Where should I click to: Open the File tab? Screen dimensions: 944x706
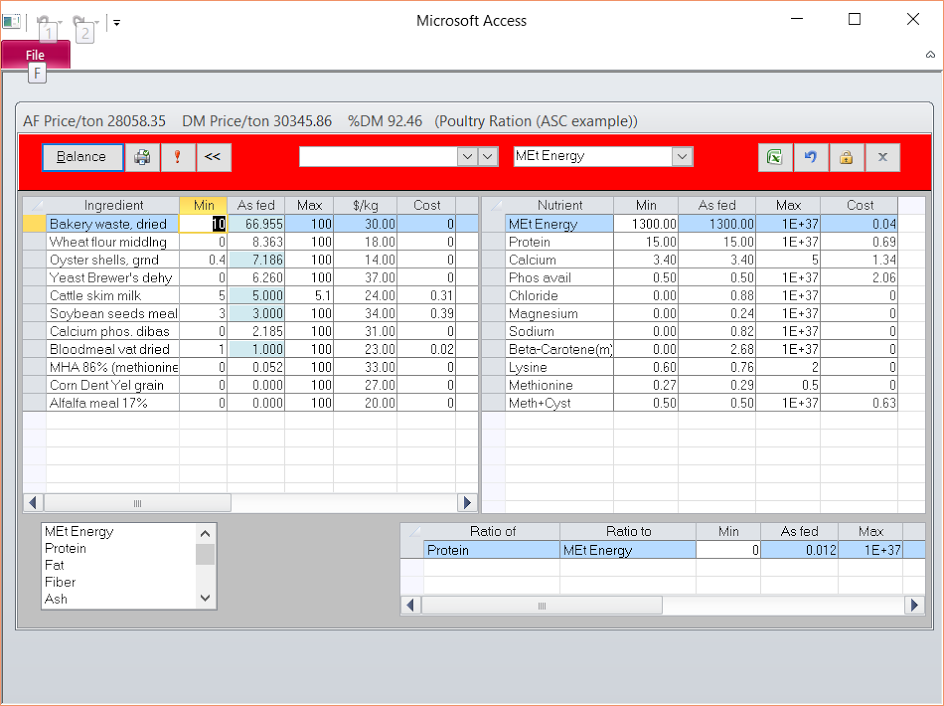pos(35,55)
